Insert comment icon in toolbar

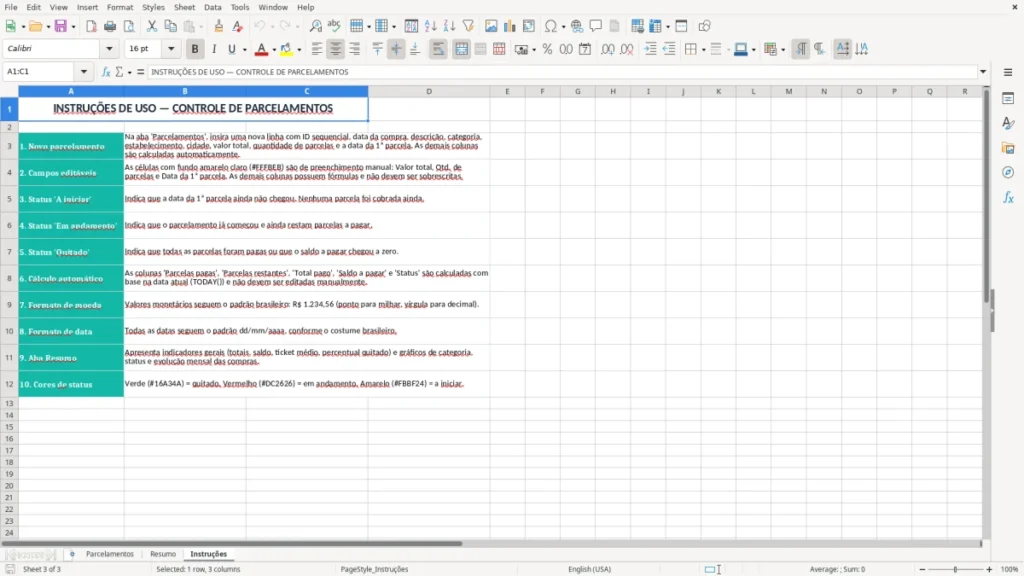[x=596, y=26]
